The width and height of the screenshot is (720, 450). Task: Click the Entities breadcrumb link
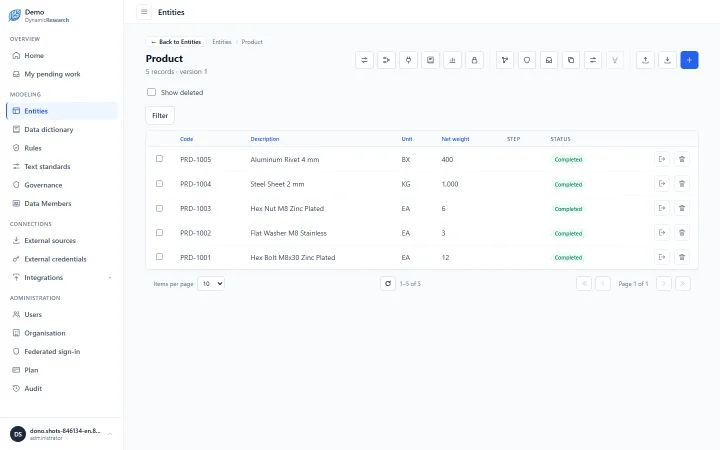[x=222, y=42]
